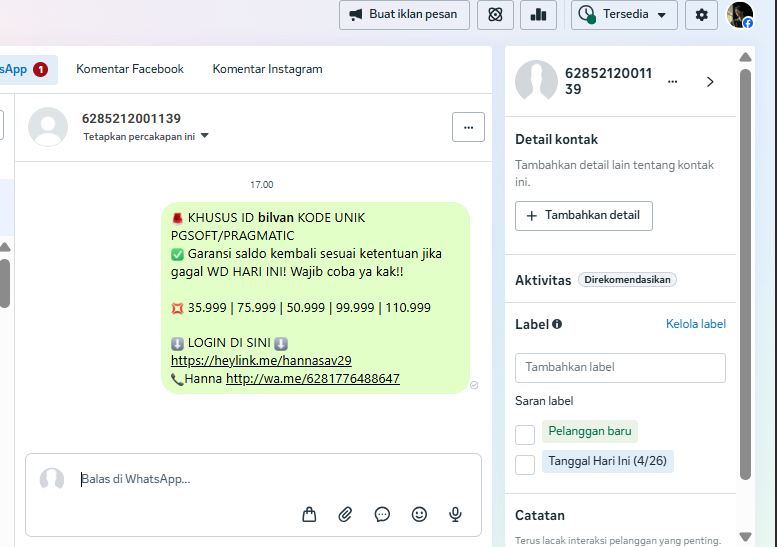Click the right panel contact avatar
This screenshot has height=547, width=777.
536,81
